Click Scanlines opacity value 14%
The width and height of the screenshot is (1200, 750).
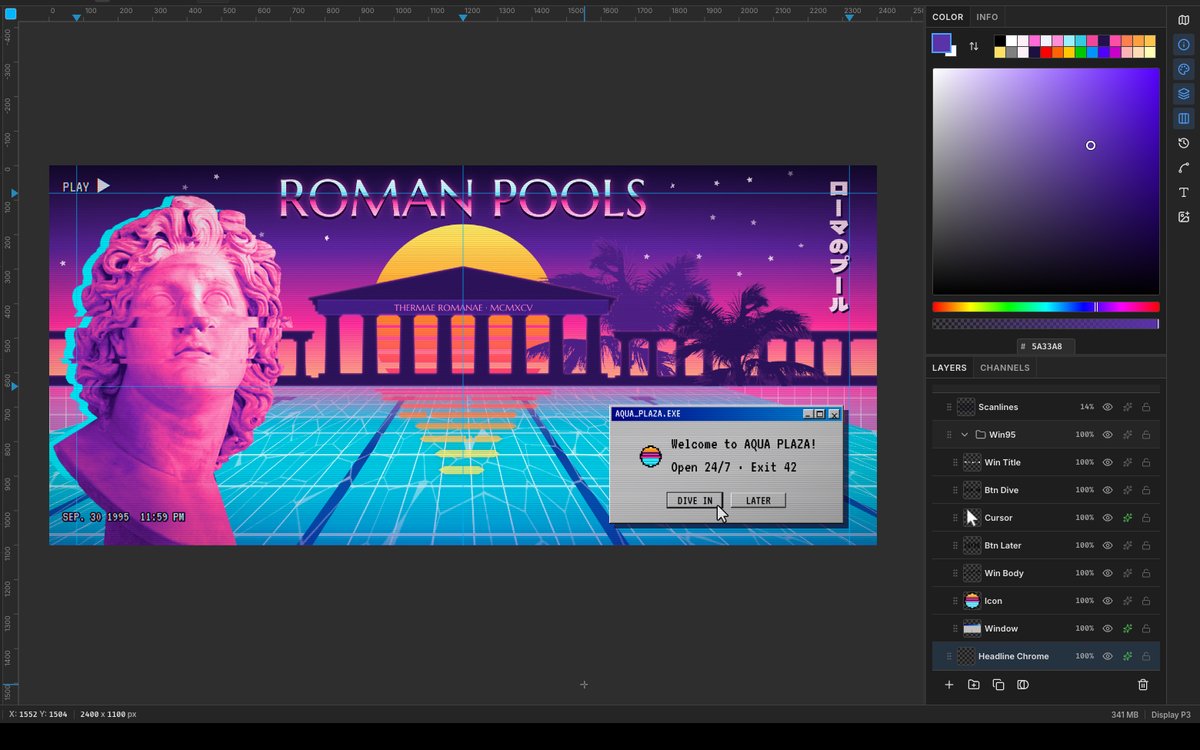click(1086, 407)
